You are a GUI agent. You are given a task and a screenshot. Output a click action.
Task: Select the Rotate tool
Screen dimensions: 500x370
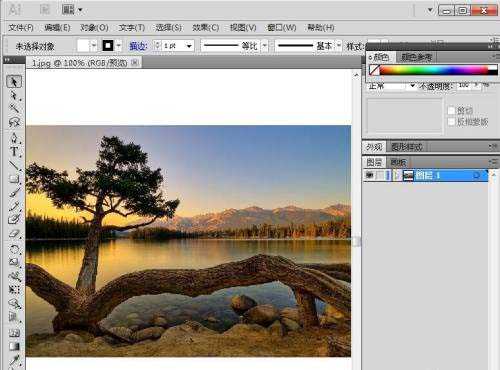pos(14,248)
